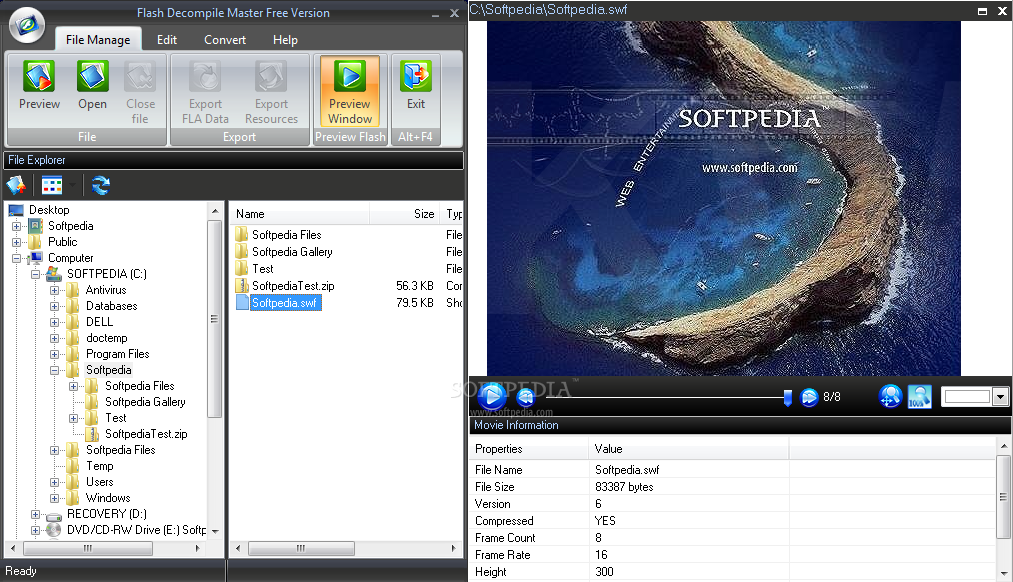
Task: Open the zoom level combo box dropdown
Action: click(1000, 397)
